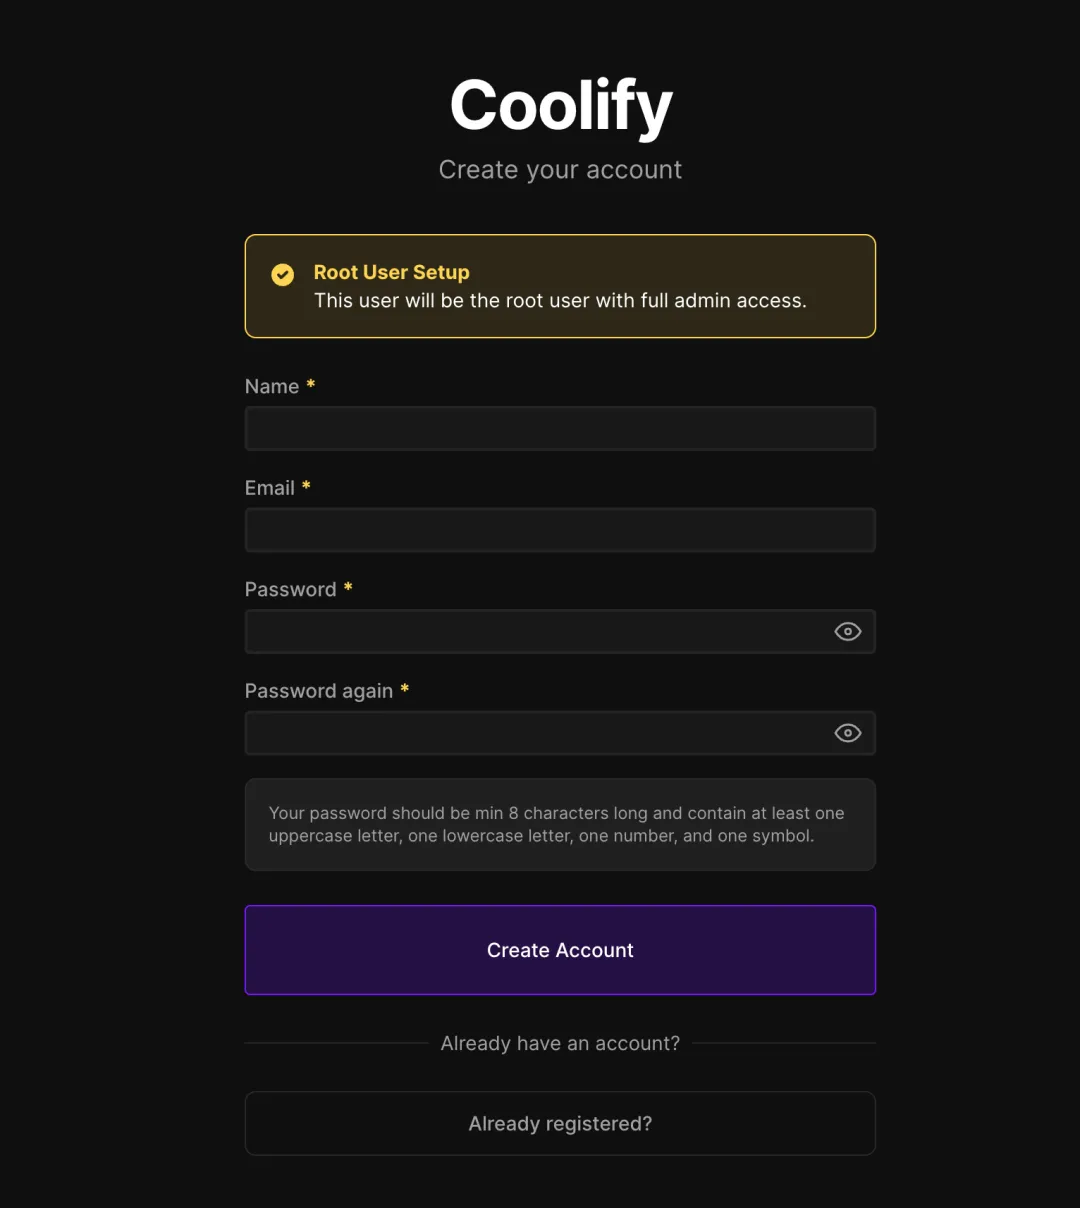Click the Name input field
This screenshot has width=1080, height=1208.
[x=560, y=429]
